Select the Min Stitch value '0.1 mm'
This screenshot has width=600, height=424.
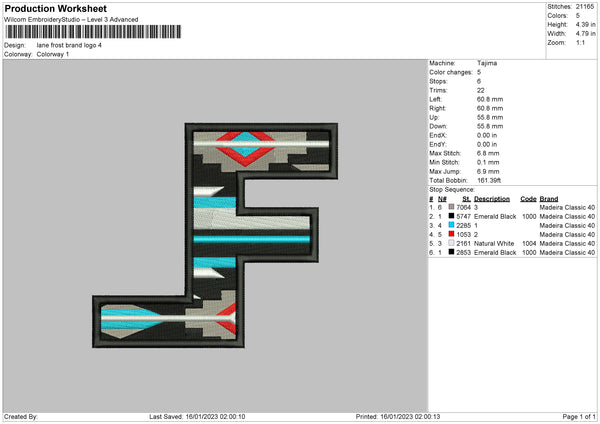488,162
